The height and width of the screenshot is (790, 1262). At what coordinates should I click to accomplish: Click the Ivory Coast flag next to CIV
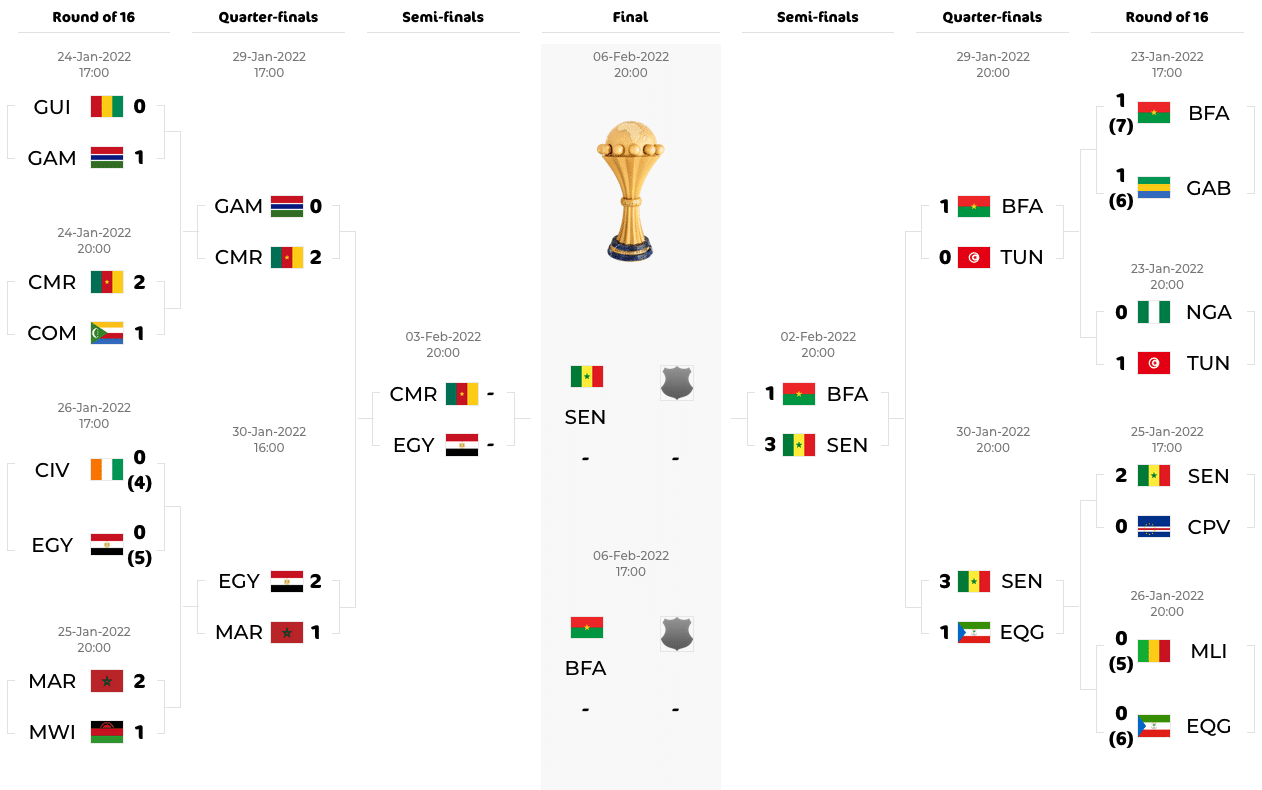[107, 469]
